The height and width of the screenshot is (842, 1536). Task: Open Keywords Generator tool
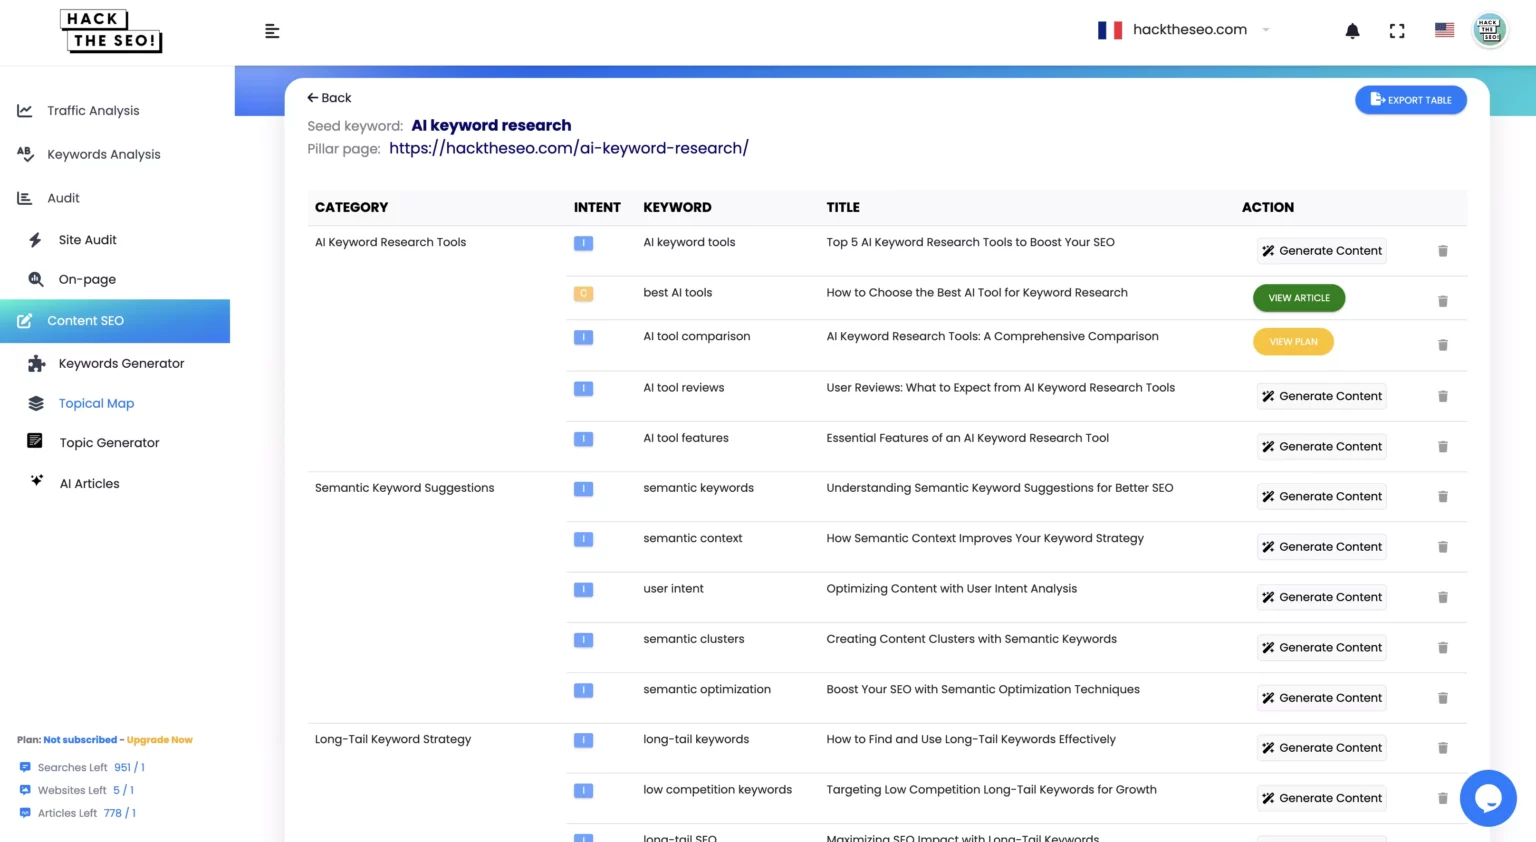121,363
